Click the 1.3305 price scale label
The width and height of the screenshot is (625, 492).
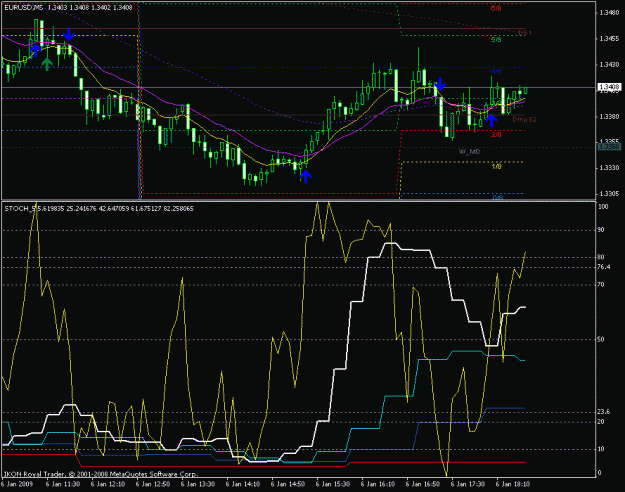pos(609,194)
